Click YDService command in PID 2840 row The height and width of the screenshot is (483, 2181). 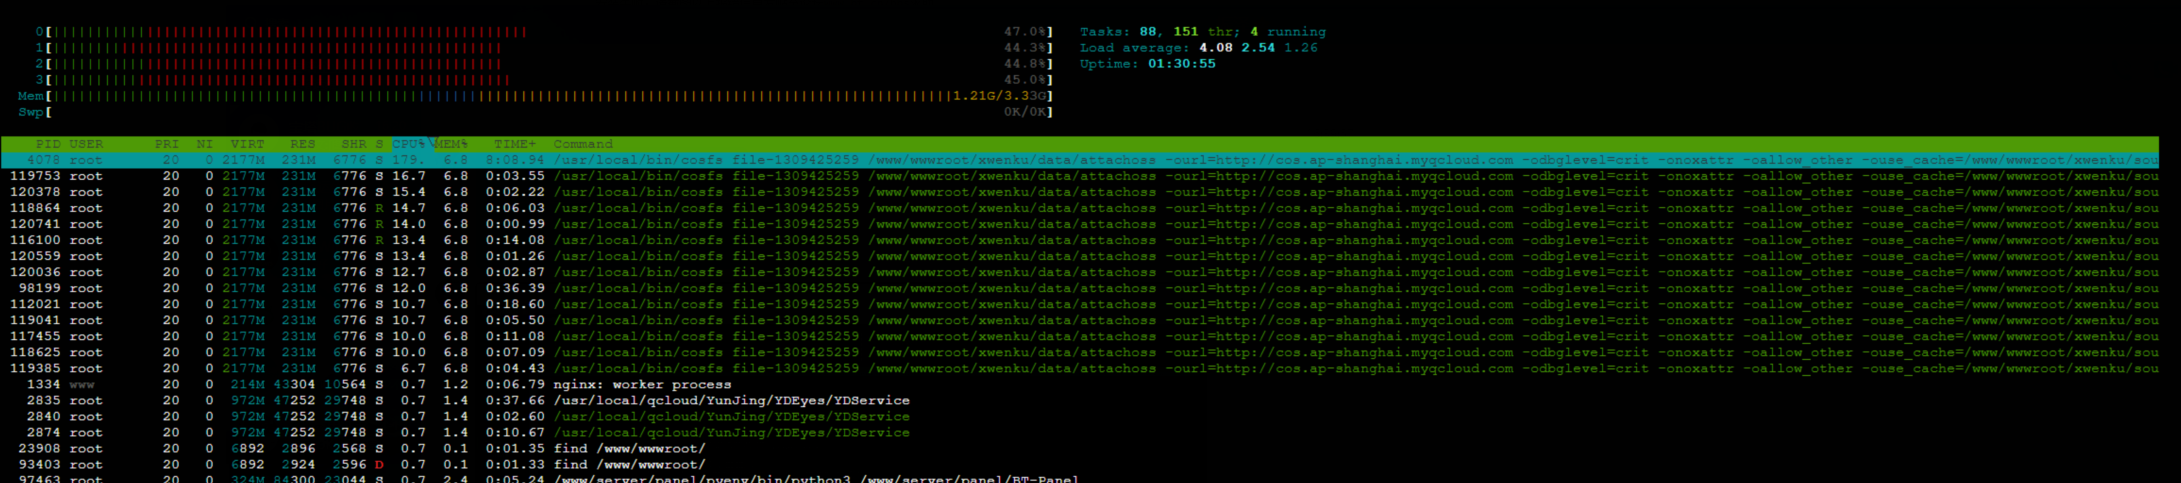(x=731, y=416)
